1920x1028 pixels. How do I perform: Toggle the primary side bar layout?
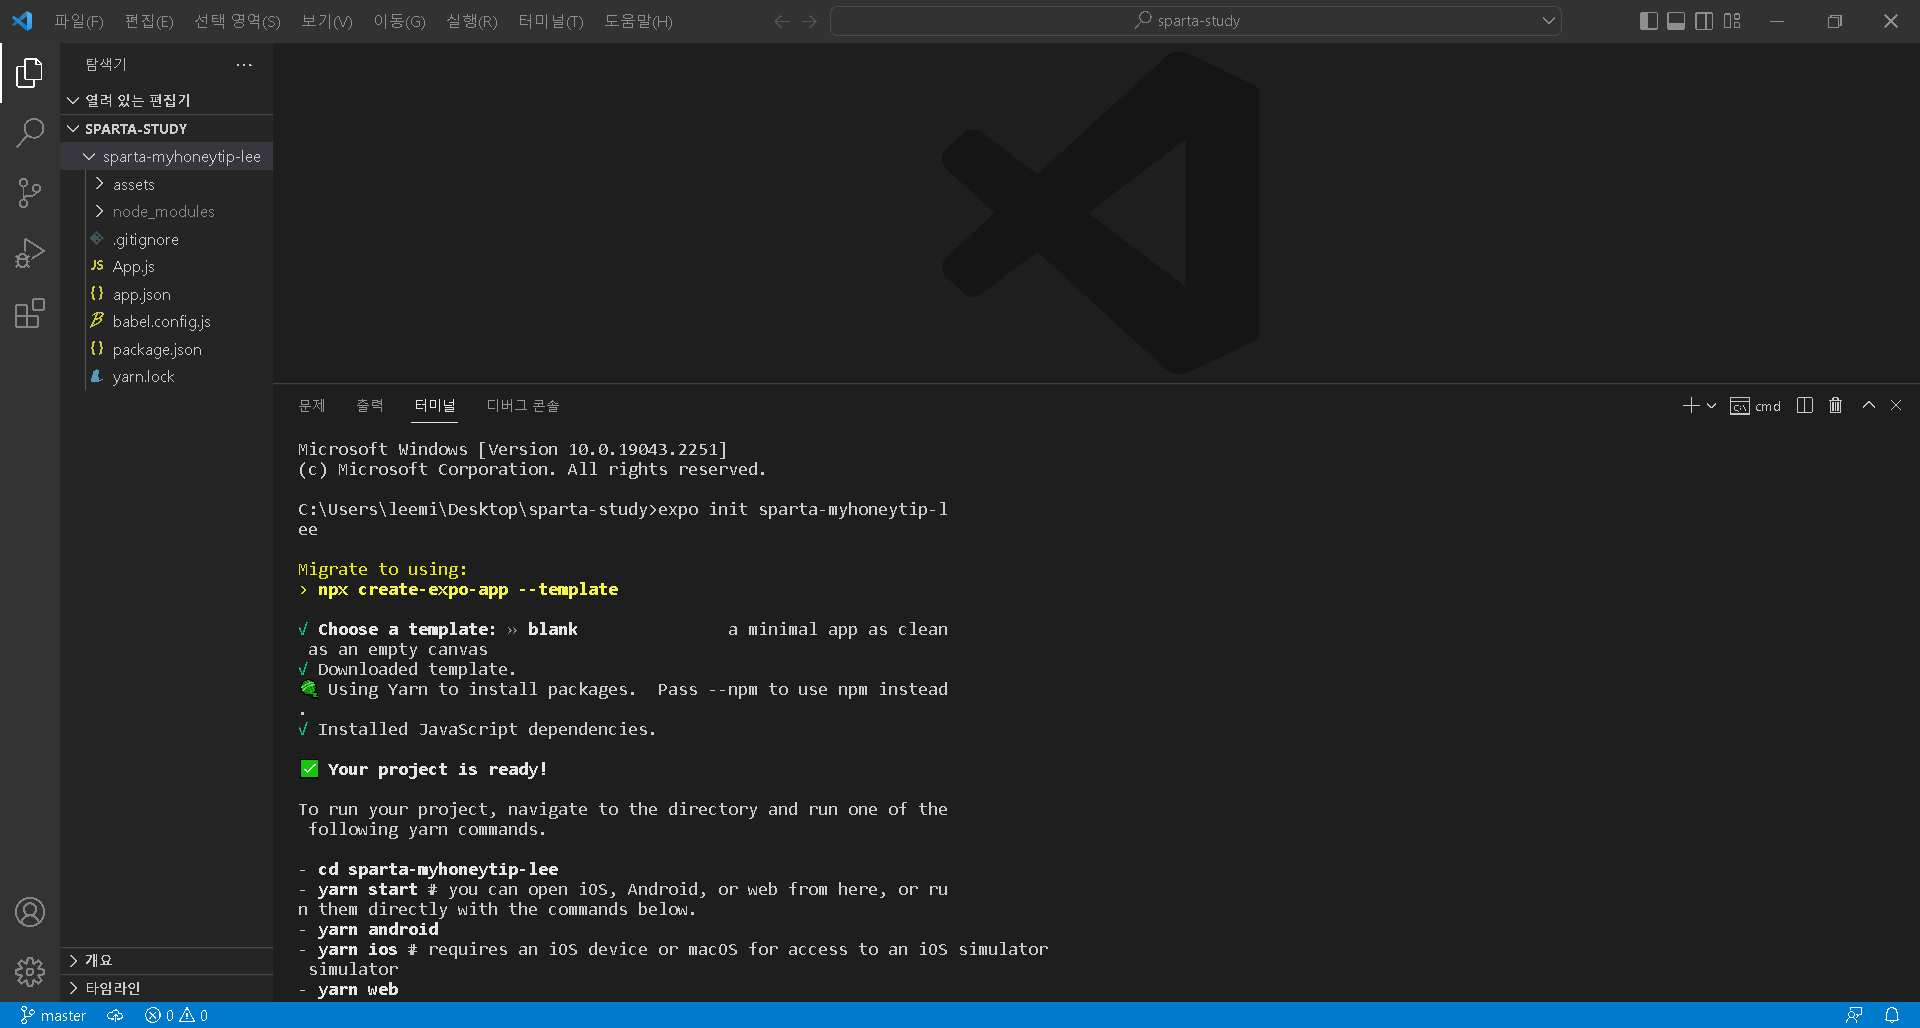click(1649, 21)
